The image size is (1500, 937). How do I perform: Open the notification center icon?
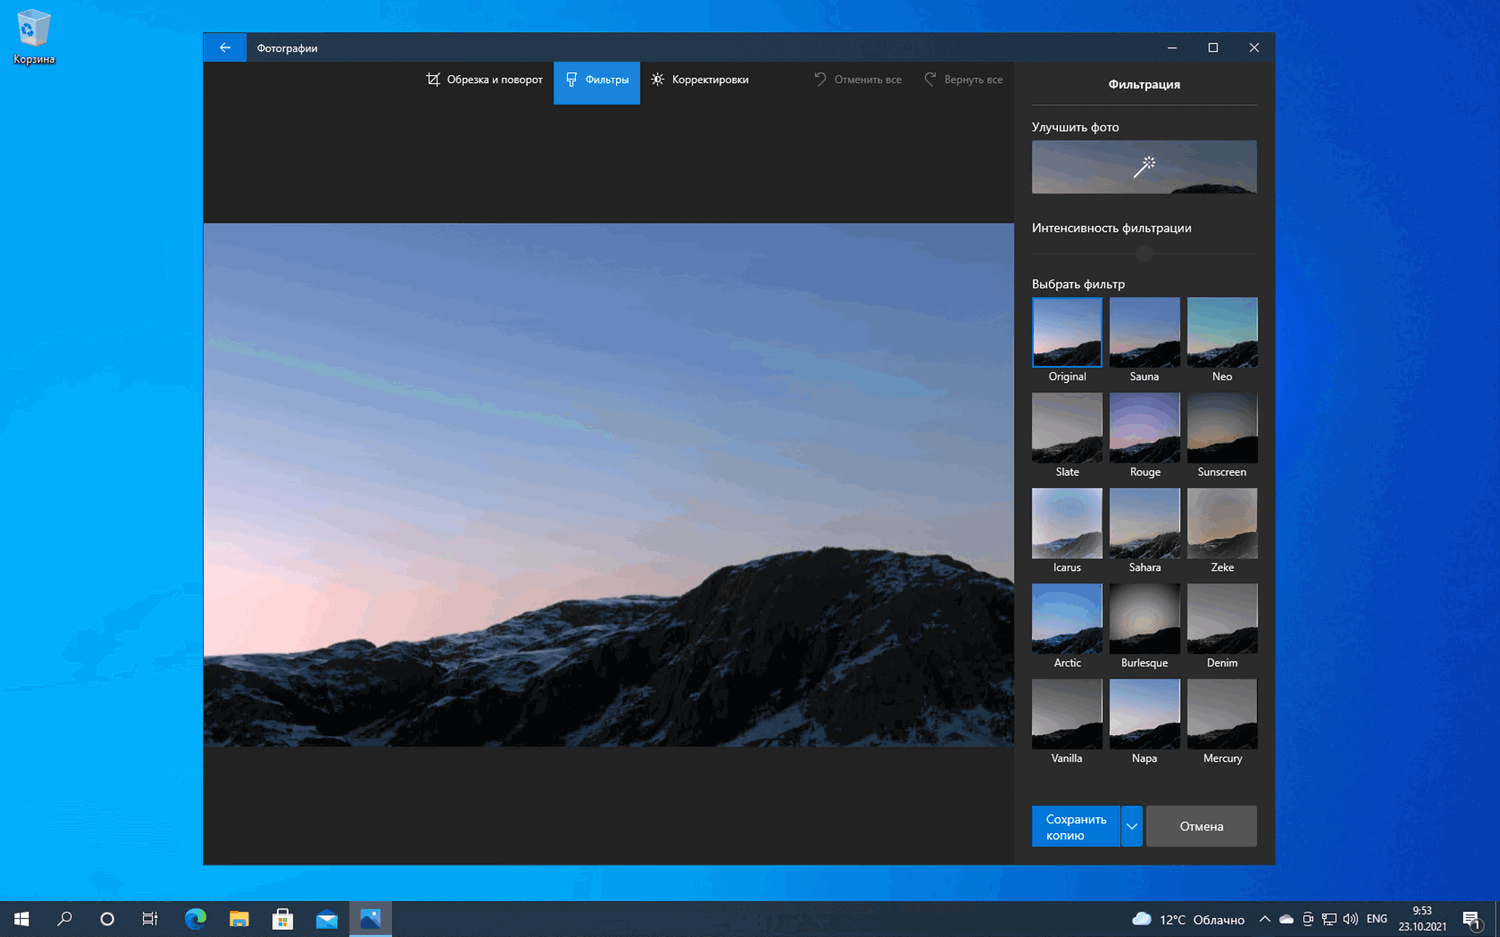(1472, 919)
